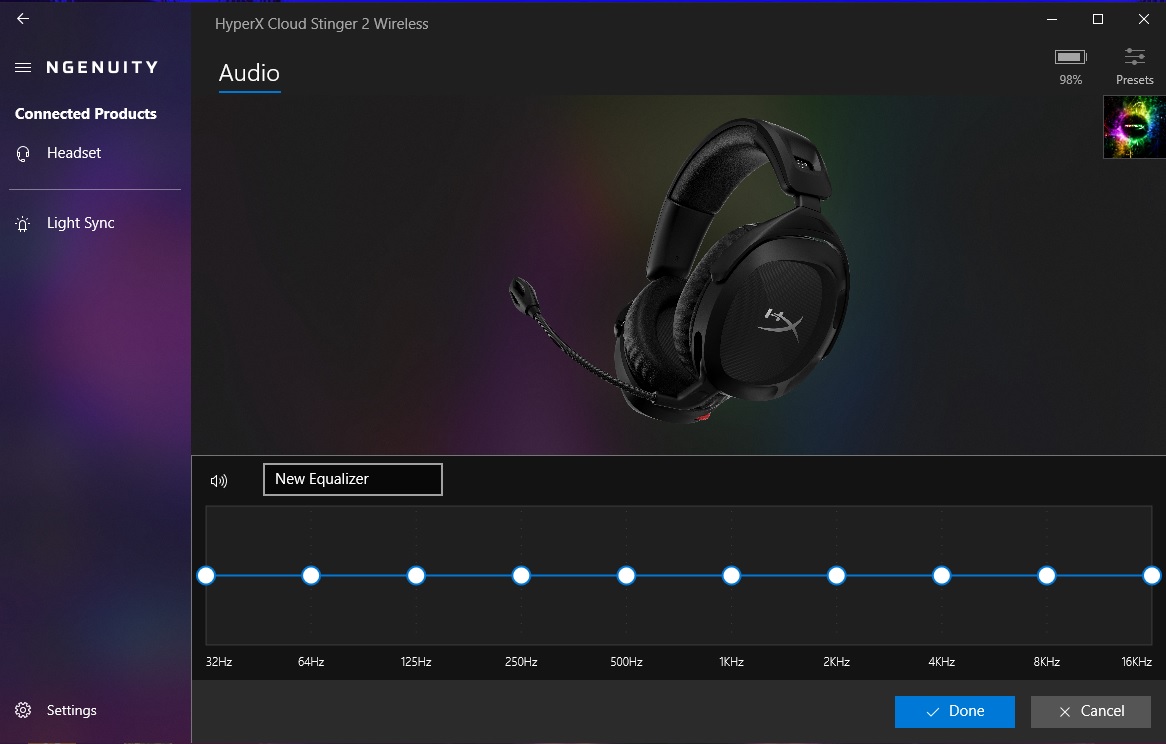Open the NGENUITY hamburger menu
This screenshot has height=744, width=1166.
pos(23,68)
